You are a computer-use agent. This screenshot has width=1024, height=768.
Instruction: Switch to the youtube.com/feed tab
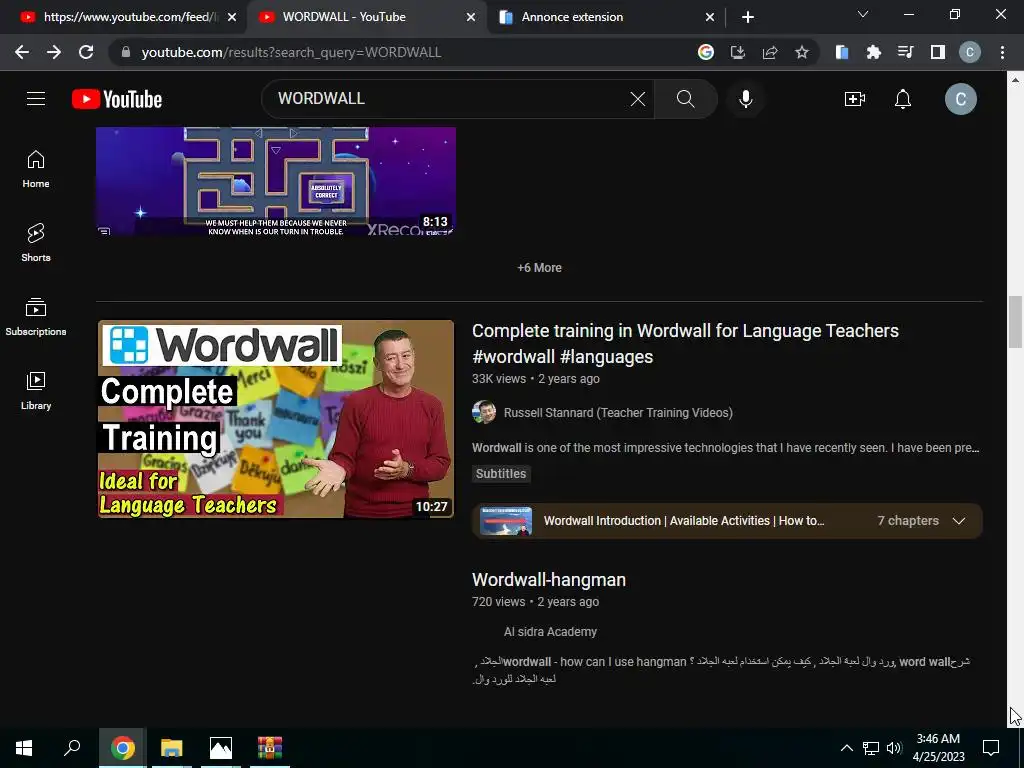pyautogui.click(x=123, y=17)
